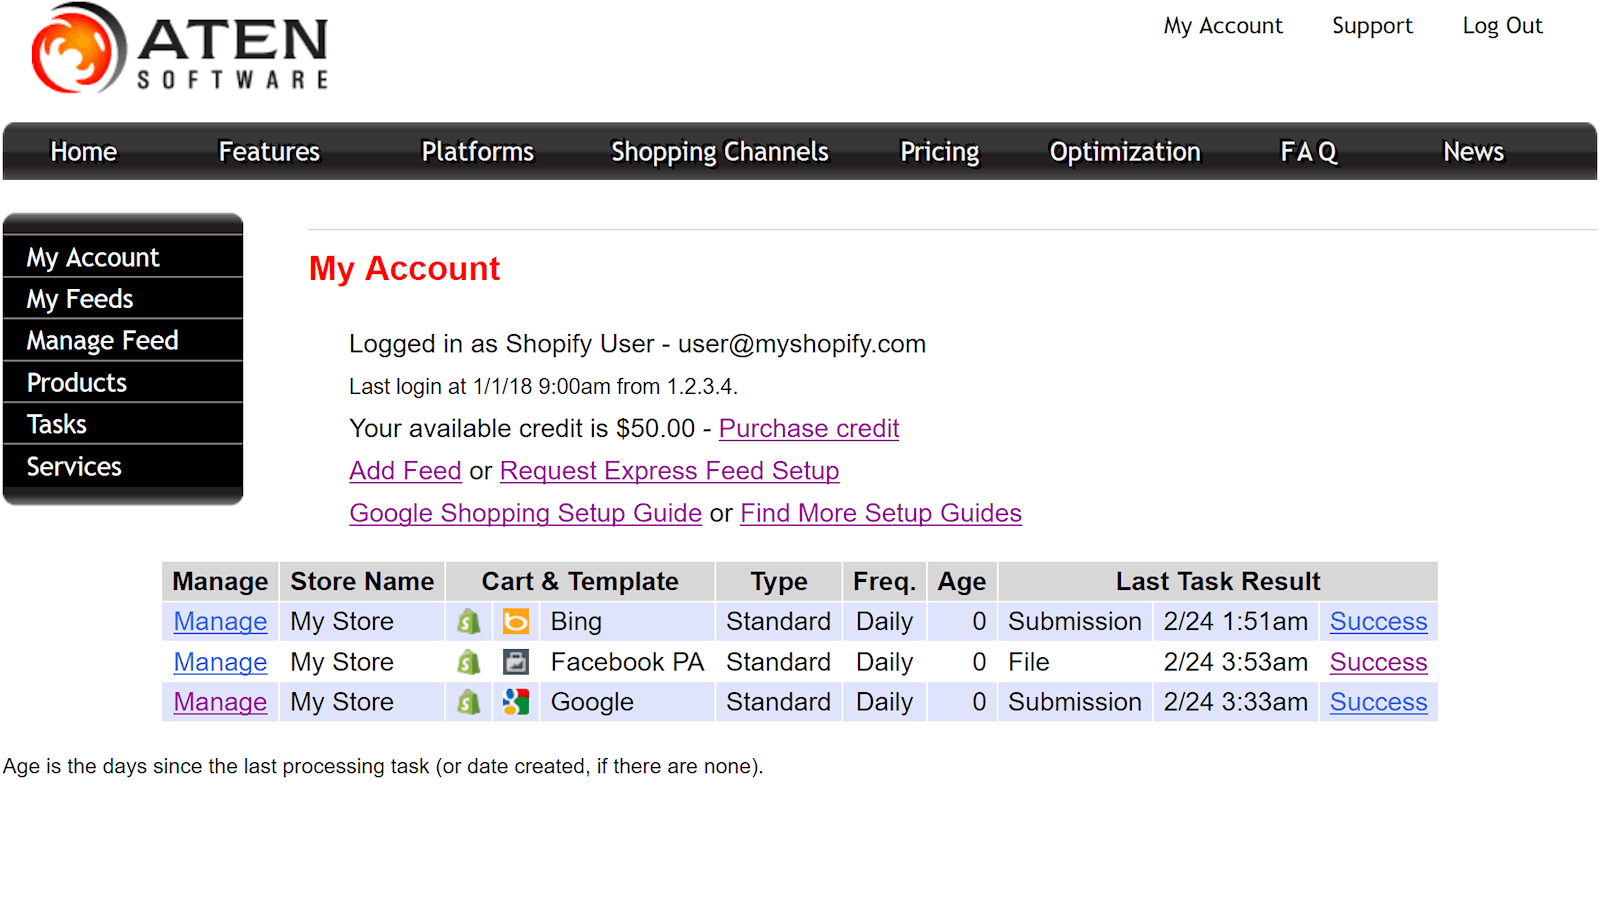The width and height of the screenshot is (1600, 900).
Task: Open the Platforms menu
Action: pos(477,152)
